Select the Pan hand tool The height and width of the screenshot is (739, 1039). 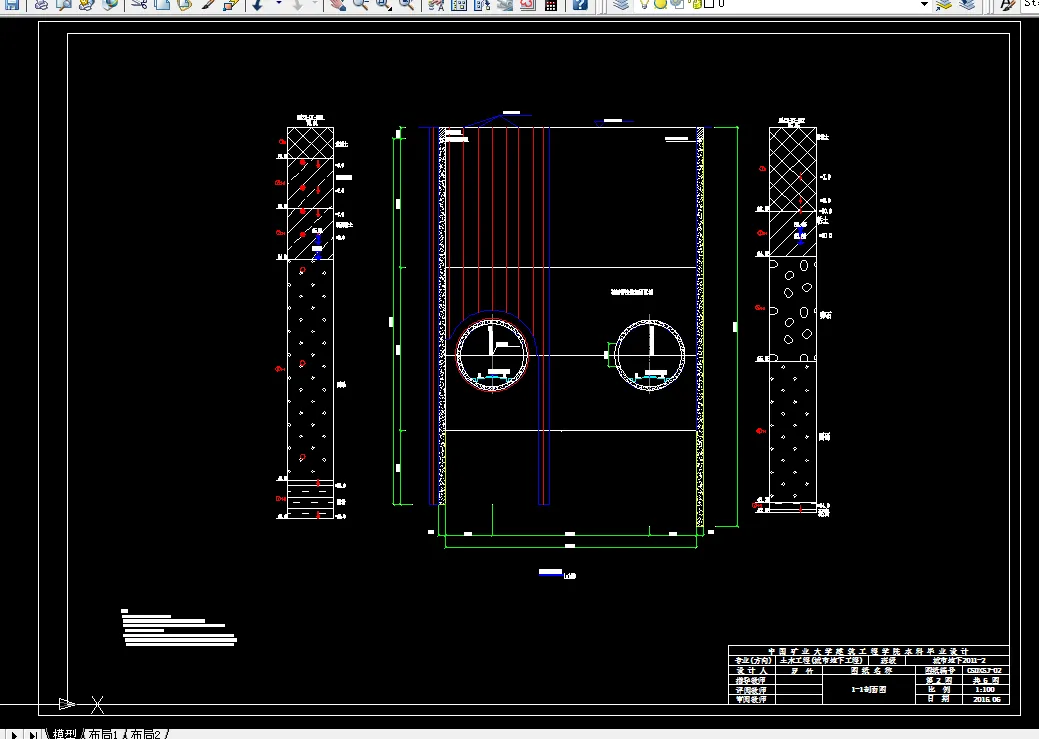pos(338,5)
